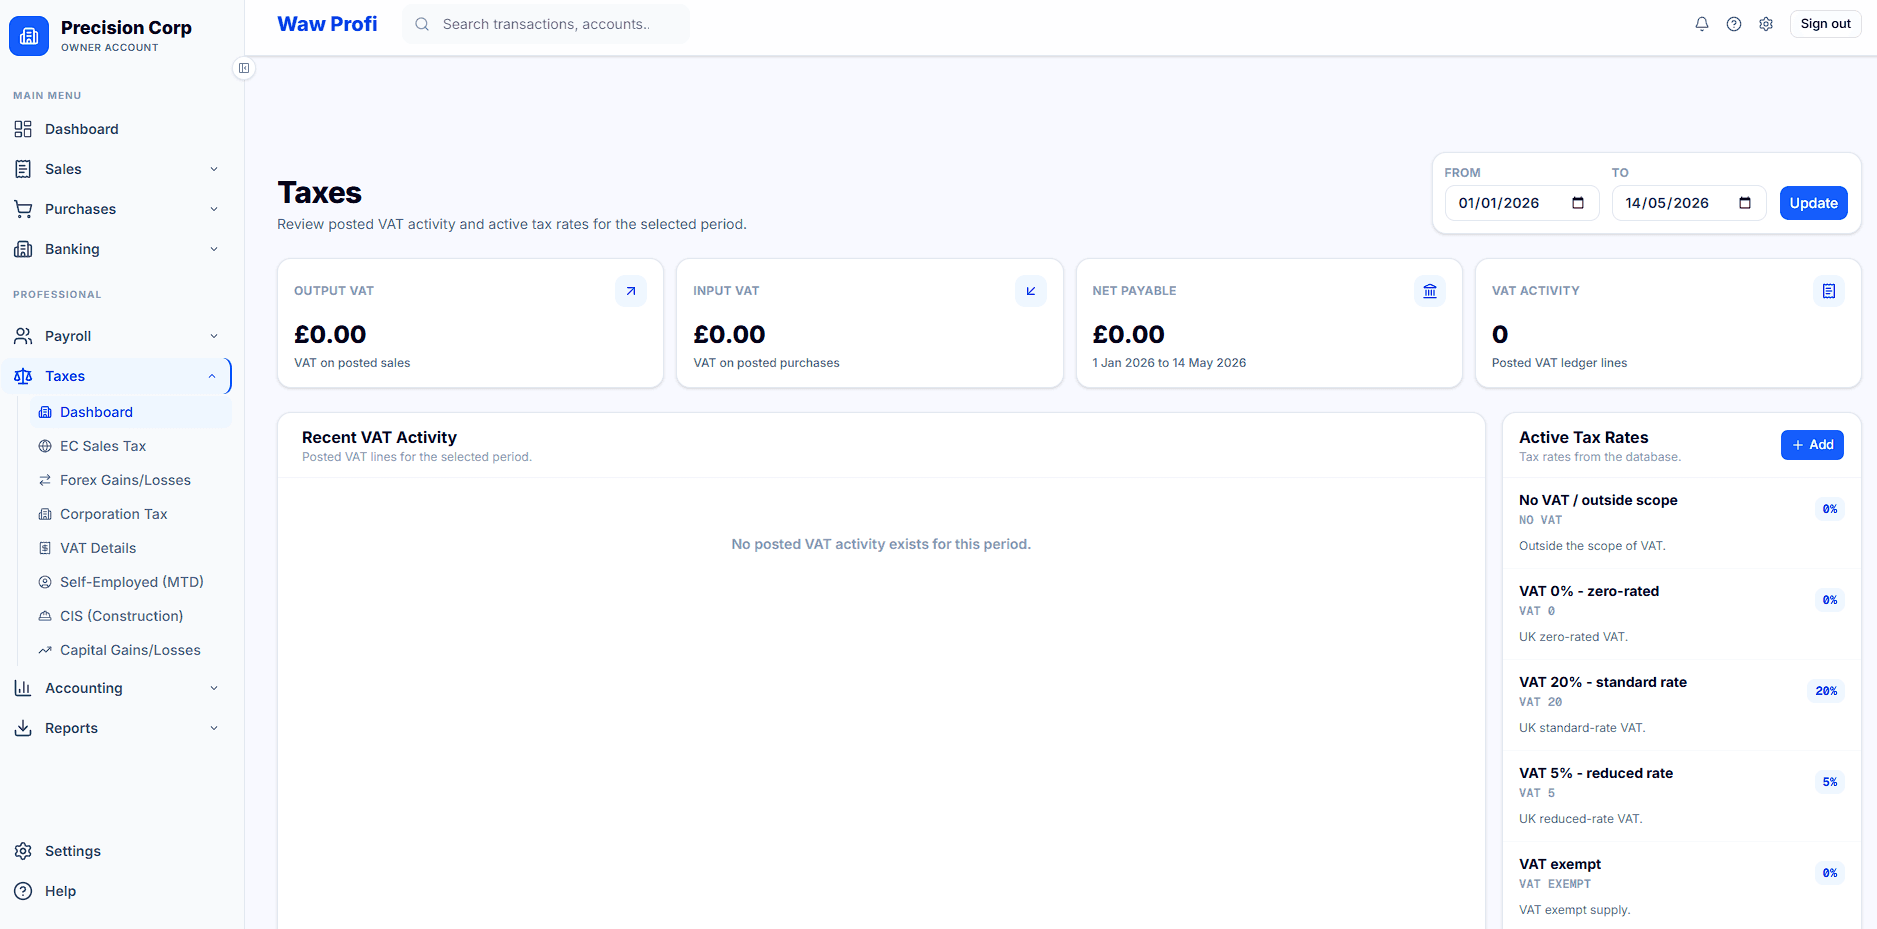Open the To date calendar picker icon
Screen dimensions: 1877x929
tap(1745, 203)
